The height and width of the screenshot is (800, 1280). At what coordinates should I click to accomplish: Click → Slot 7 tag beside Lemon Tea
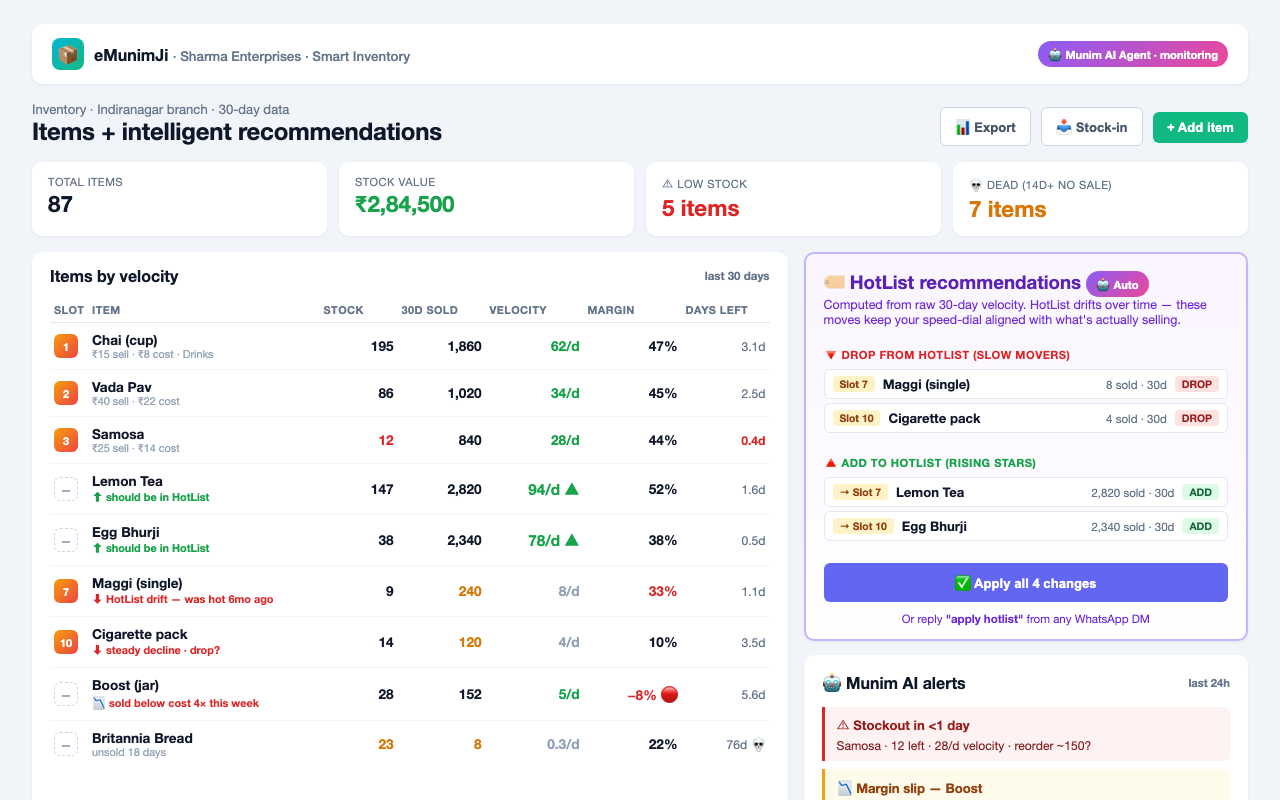tap(860, 492)
